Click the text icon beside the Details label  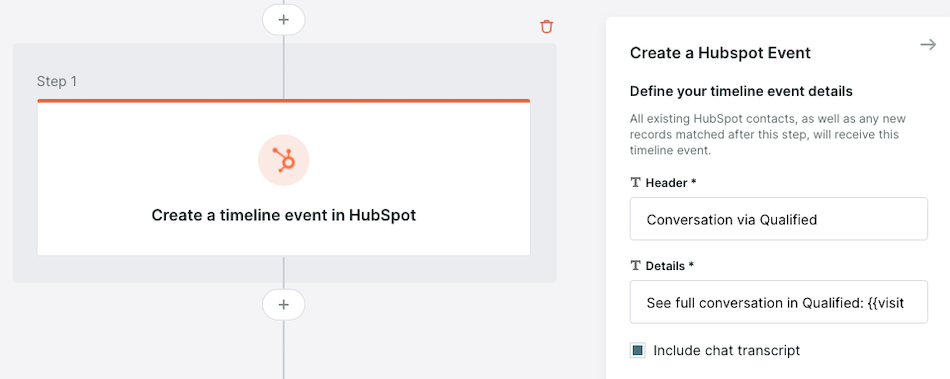636,266
